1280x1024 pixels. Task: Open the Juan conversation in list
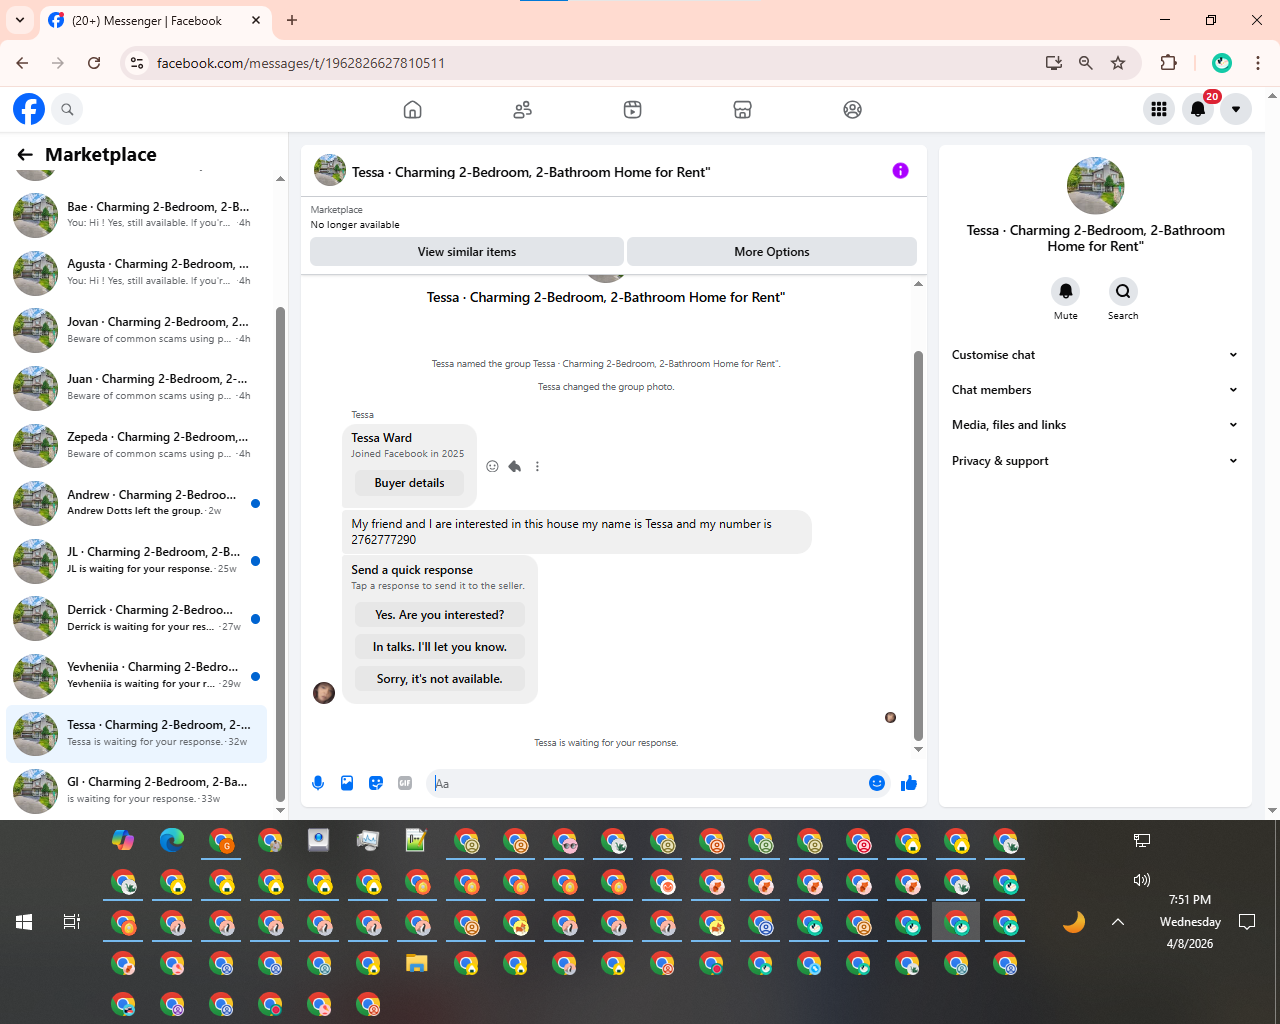click(x=137, y=388)
